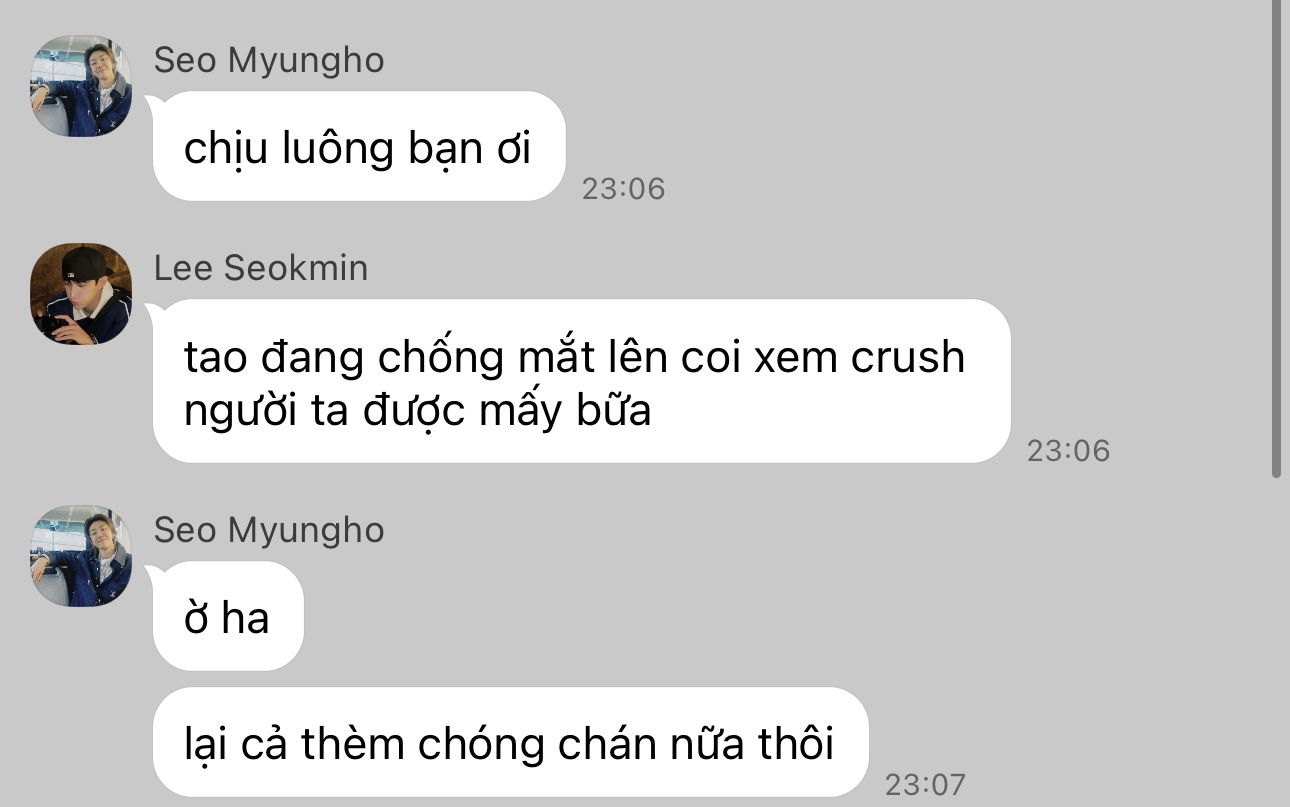Click the 23:07 timestamp

pyautogui.click(x=925, y=784)
